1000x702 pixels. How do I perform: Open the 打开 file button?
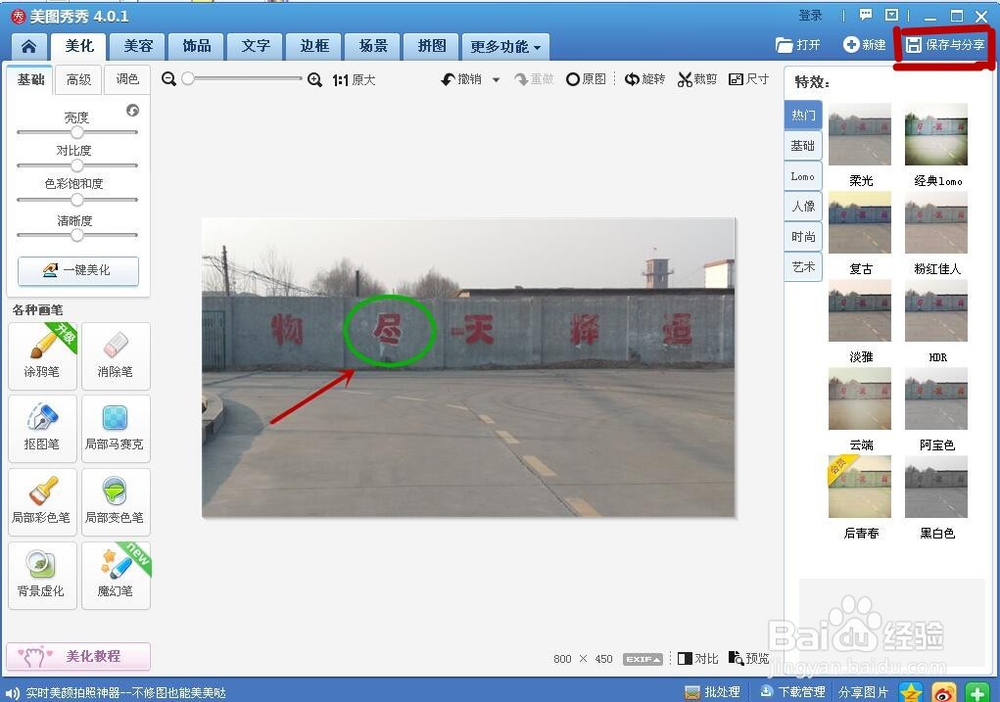798,45
